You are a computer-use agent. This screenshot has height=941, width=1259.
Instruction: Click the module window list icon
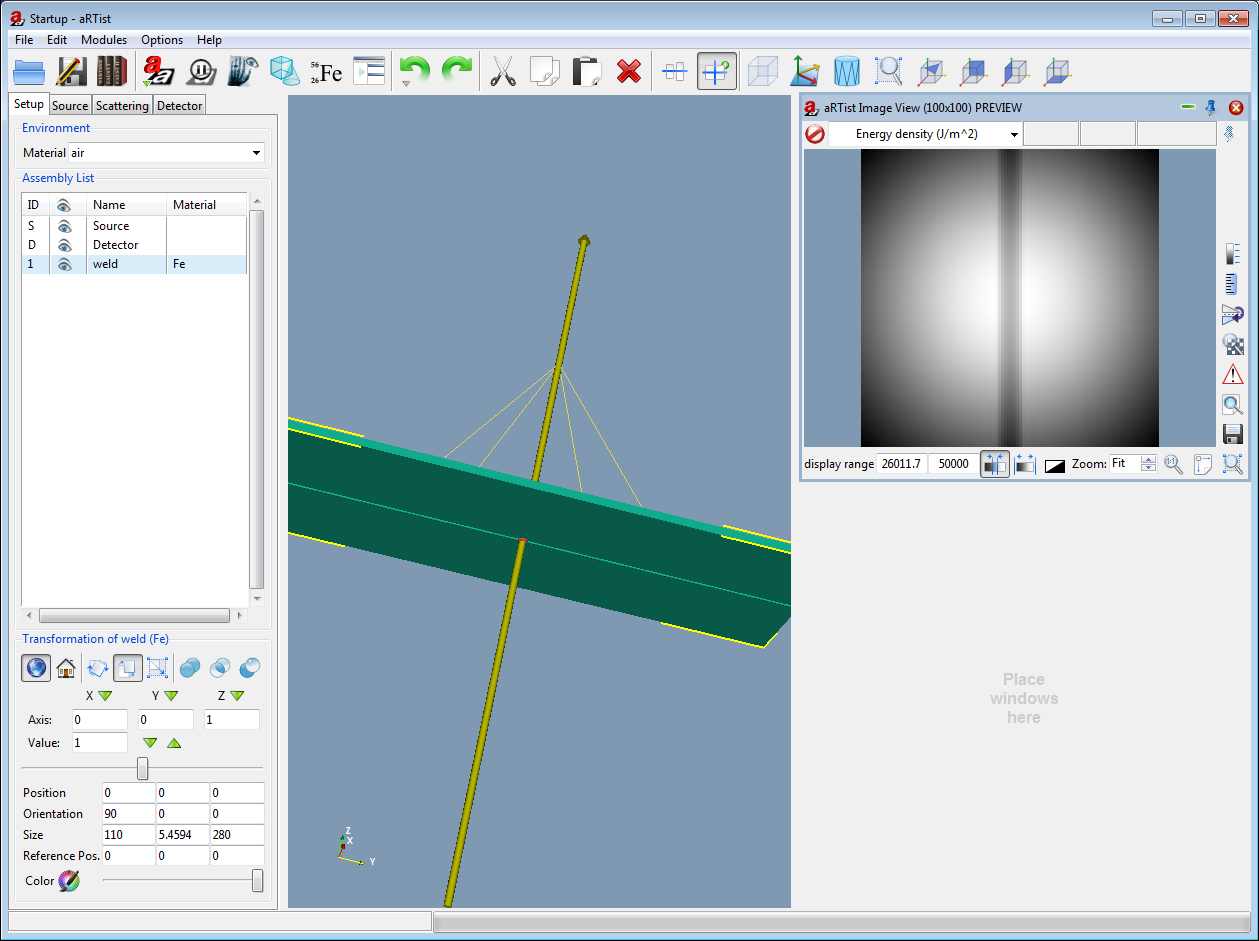(x=369, y=71)
